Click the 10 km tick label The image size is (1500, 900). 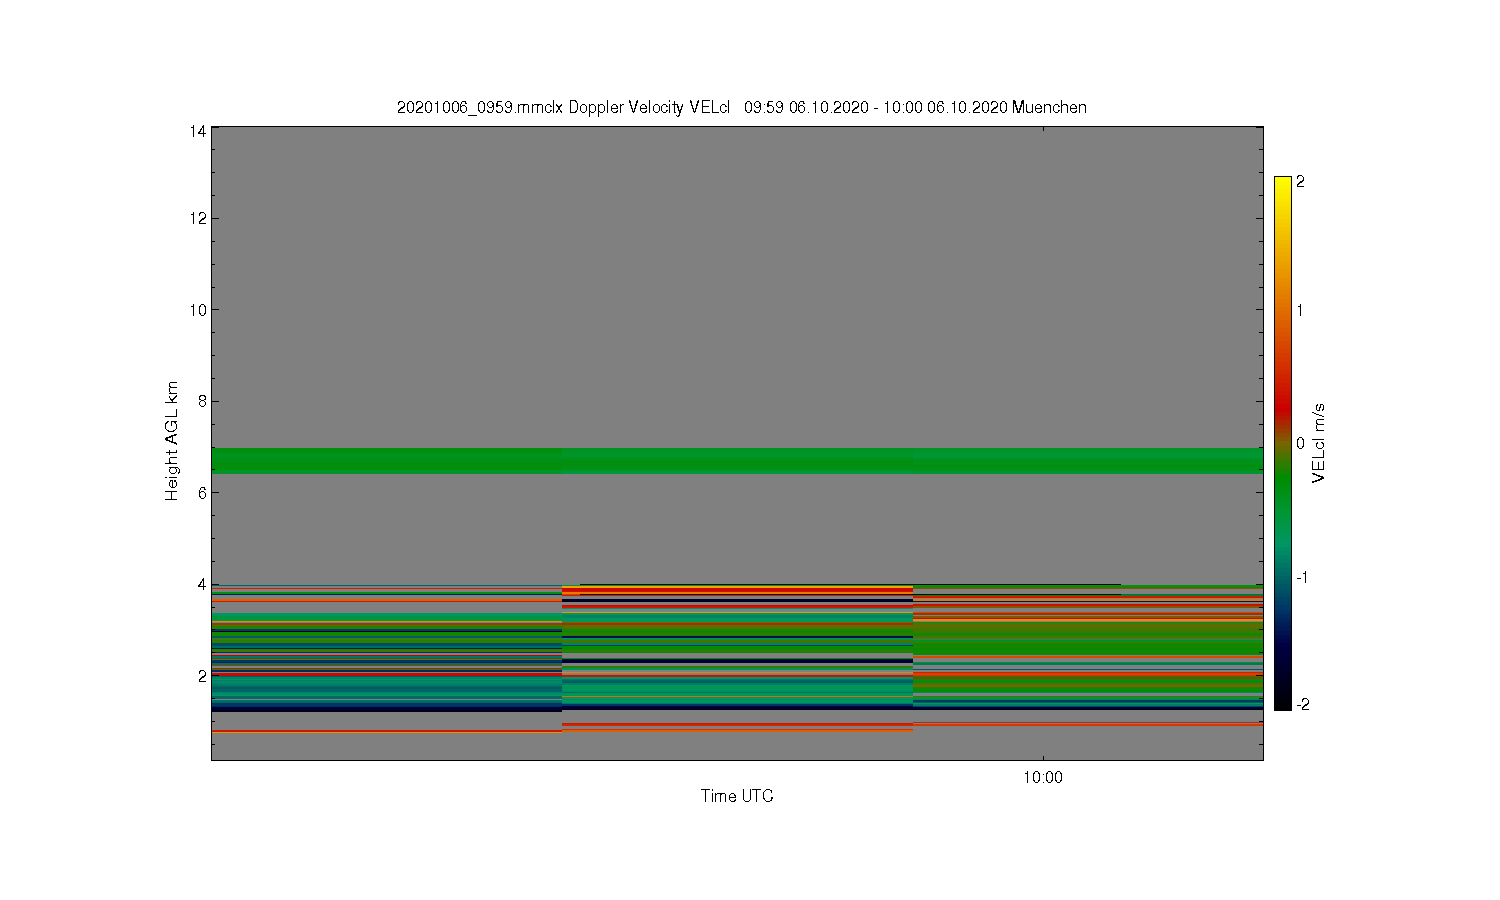198,310
